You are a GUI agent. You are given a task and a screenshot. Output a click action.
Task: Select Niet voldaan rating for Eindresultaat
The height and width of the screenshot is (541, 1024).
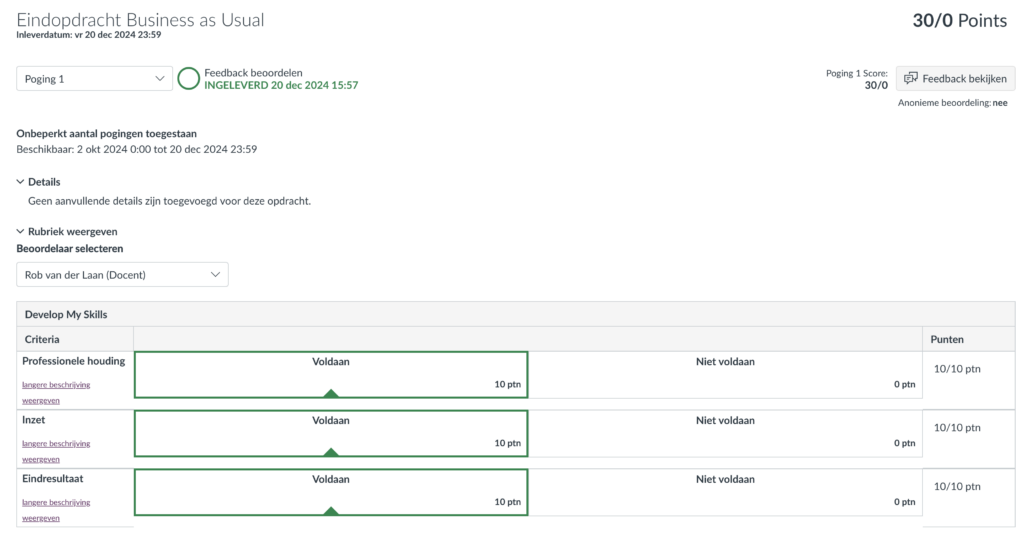(725, 492)
